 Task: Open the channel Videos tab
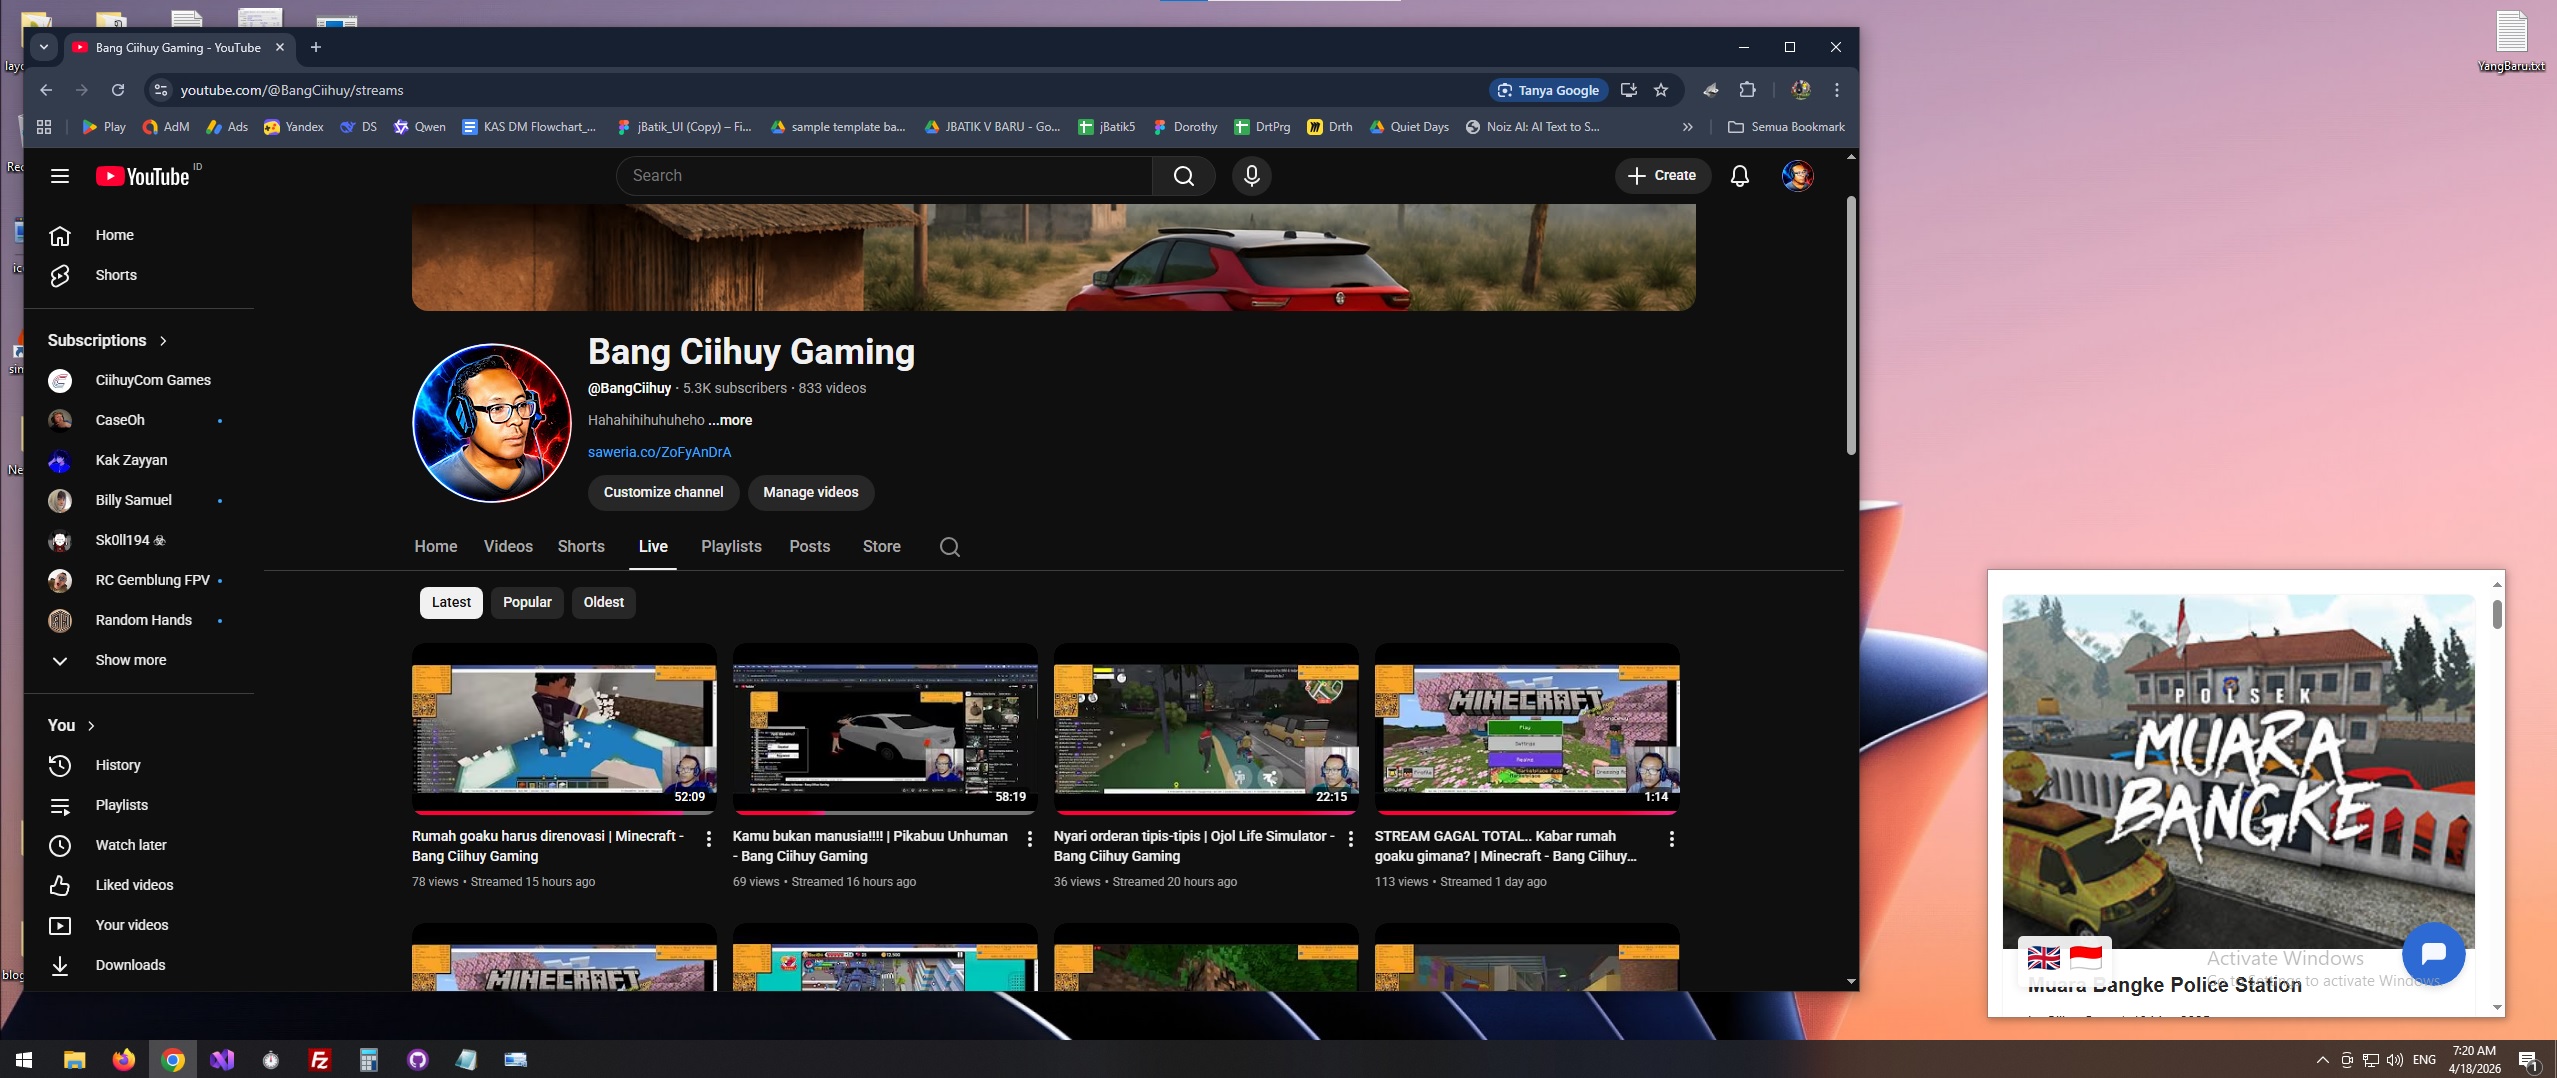click(508, 547)
